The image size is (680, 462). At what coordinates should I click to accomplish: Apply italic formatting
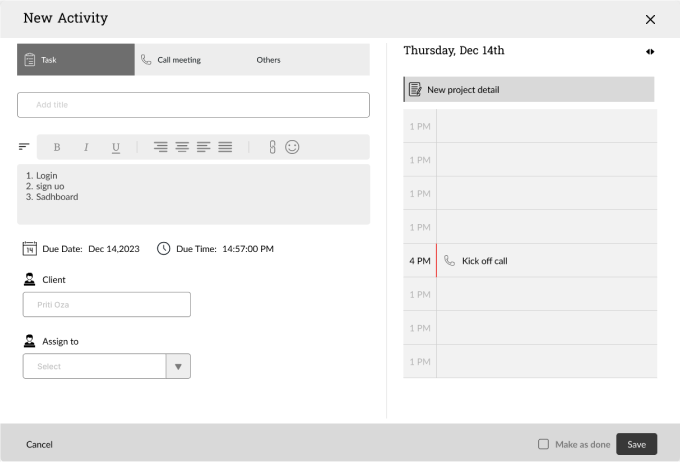(x=86, y=147)
